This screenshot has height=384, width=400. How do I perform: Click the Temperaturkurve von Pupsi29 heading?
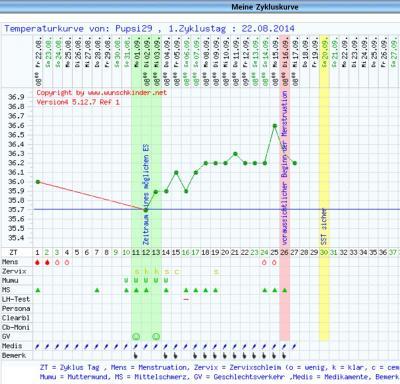149,29
